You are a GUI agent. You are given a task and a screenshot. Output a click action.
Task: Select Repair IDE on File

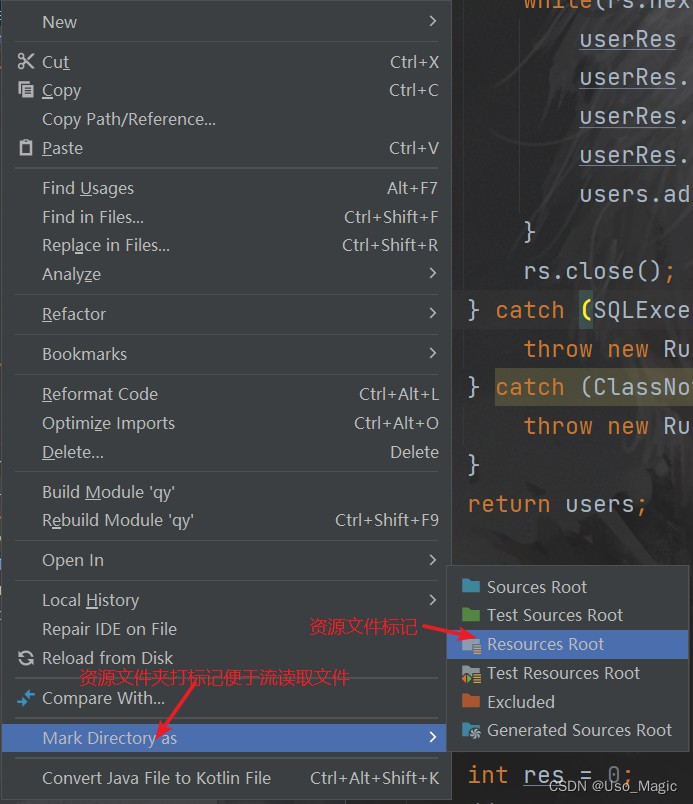point(226,629)
